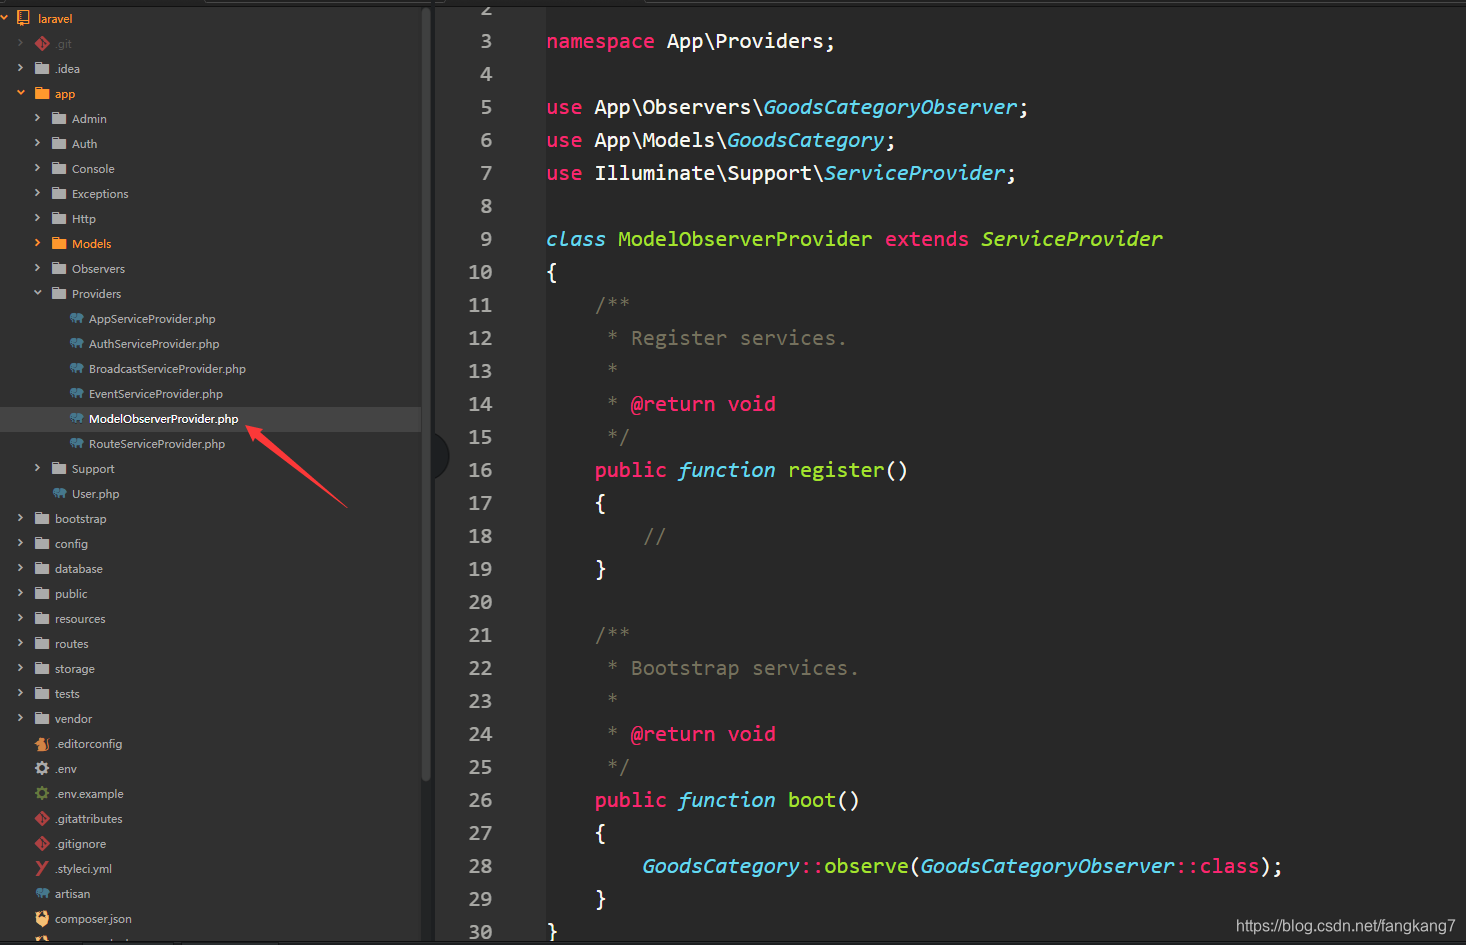Click GoodsCategoryObserver in the use statement
The width and height of the screenshot is (1466, 945).
click(x=890, y=107)
